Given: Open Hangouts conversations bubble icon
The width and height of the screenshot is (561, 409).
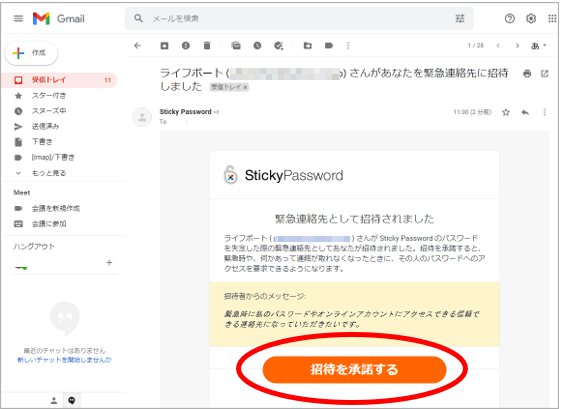Looking at the screenshot, I should (72, 400).
